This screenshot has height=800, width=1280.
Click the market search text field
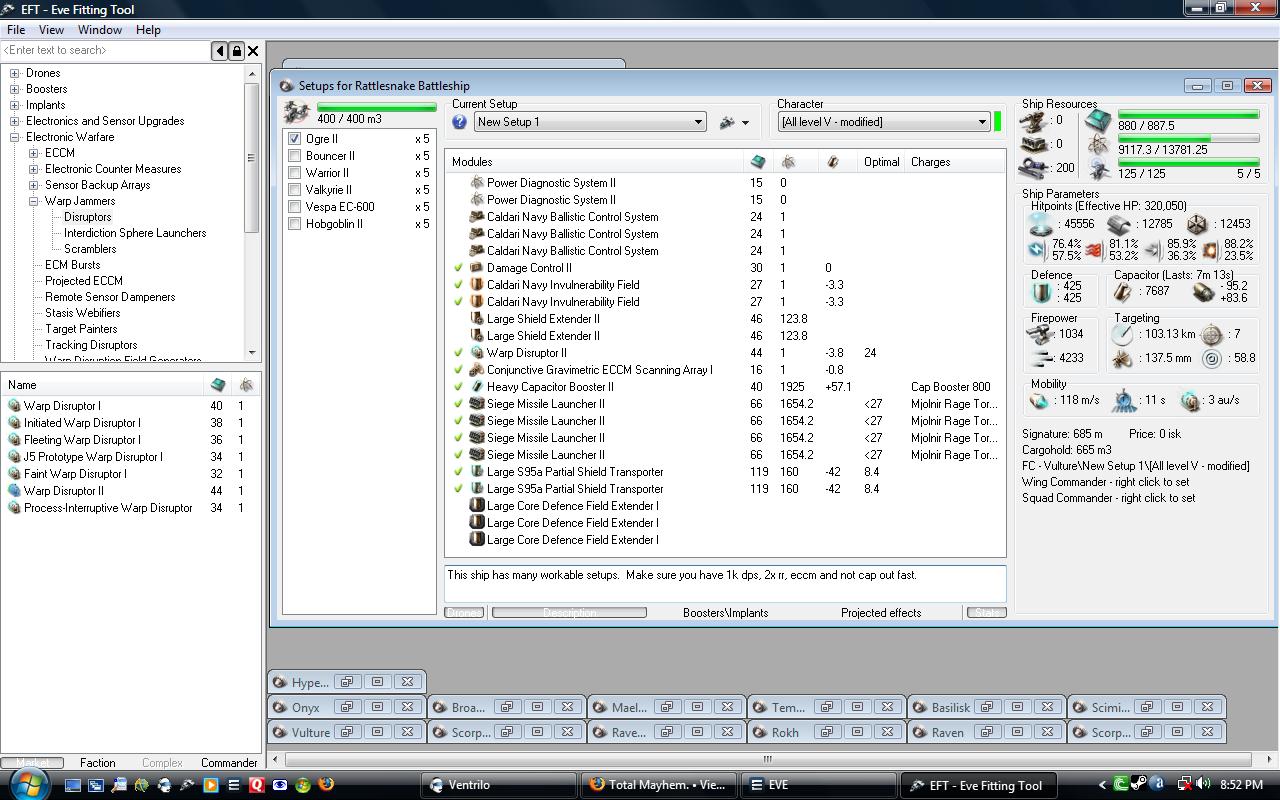pos(105,50)
